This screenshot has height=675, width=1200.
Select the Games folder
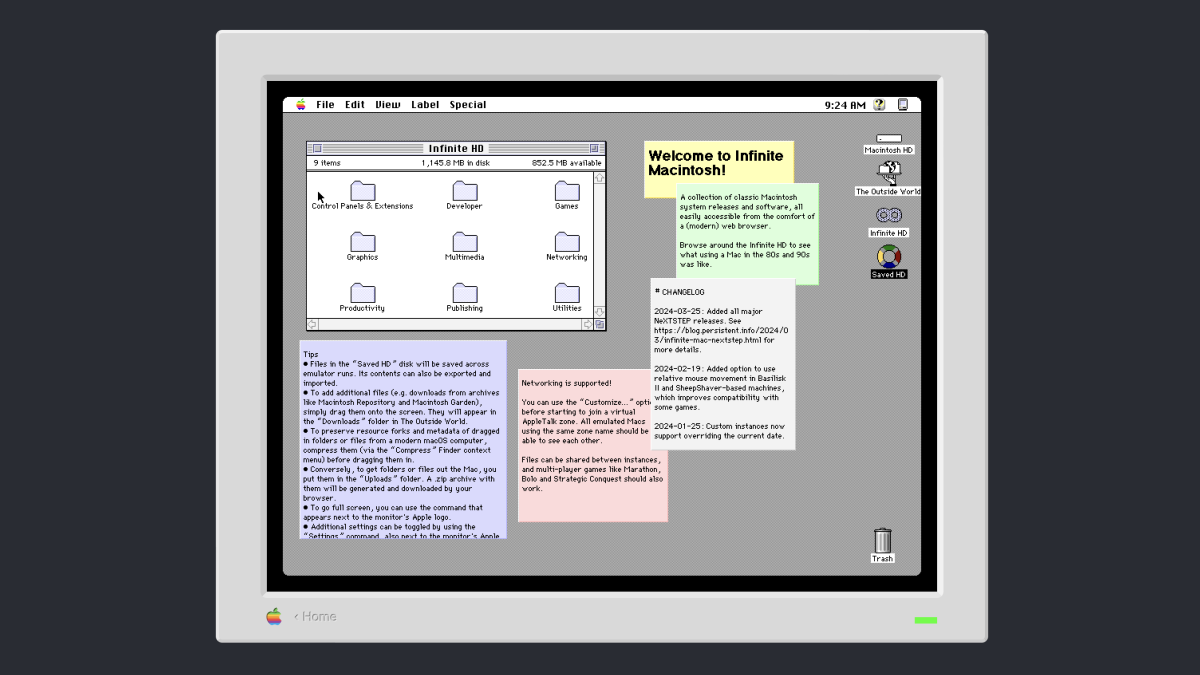click(567, 195)
